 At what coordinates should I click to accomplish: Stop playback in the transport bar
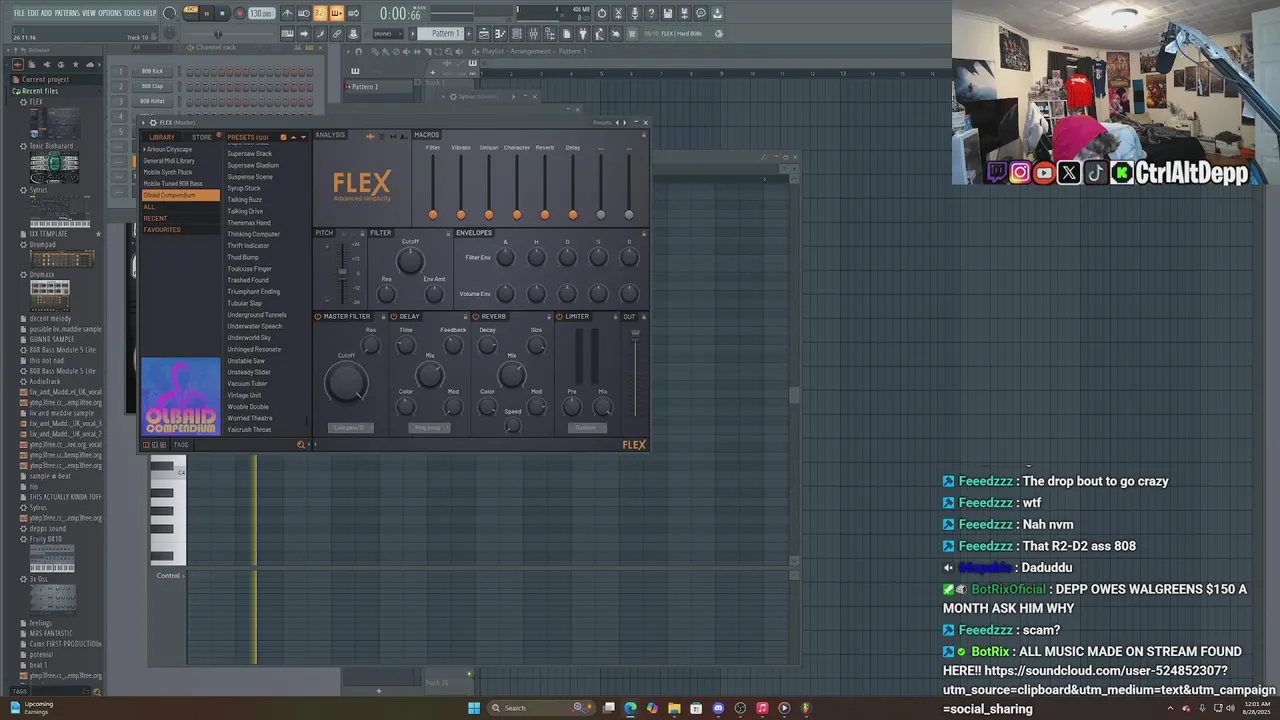tap(223, 13)
